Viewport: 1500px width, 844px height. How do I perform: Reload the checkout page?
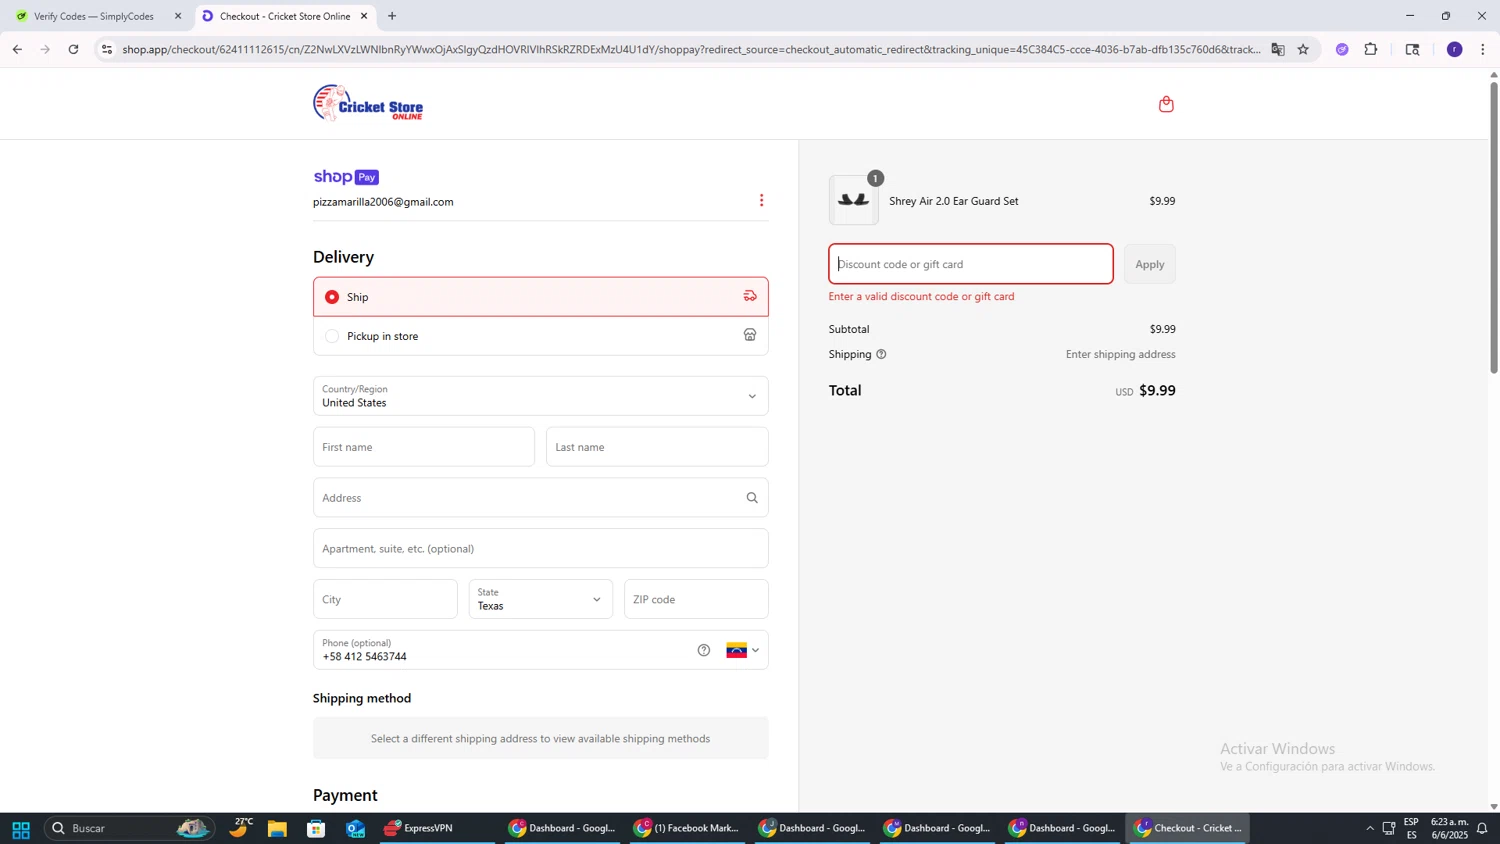[73, 49]
